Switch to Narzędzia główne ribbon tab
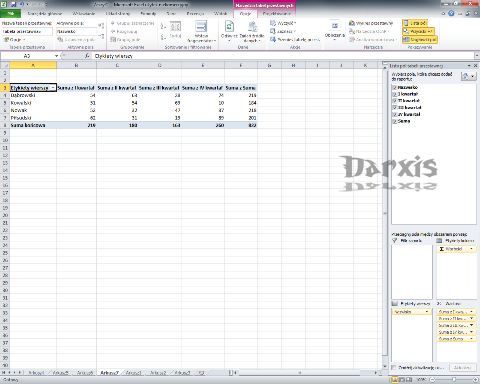The width and height of the screenshot is (480, 384). pyautogui.click(x=45, y=13)
